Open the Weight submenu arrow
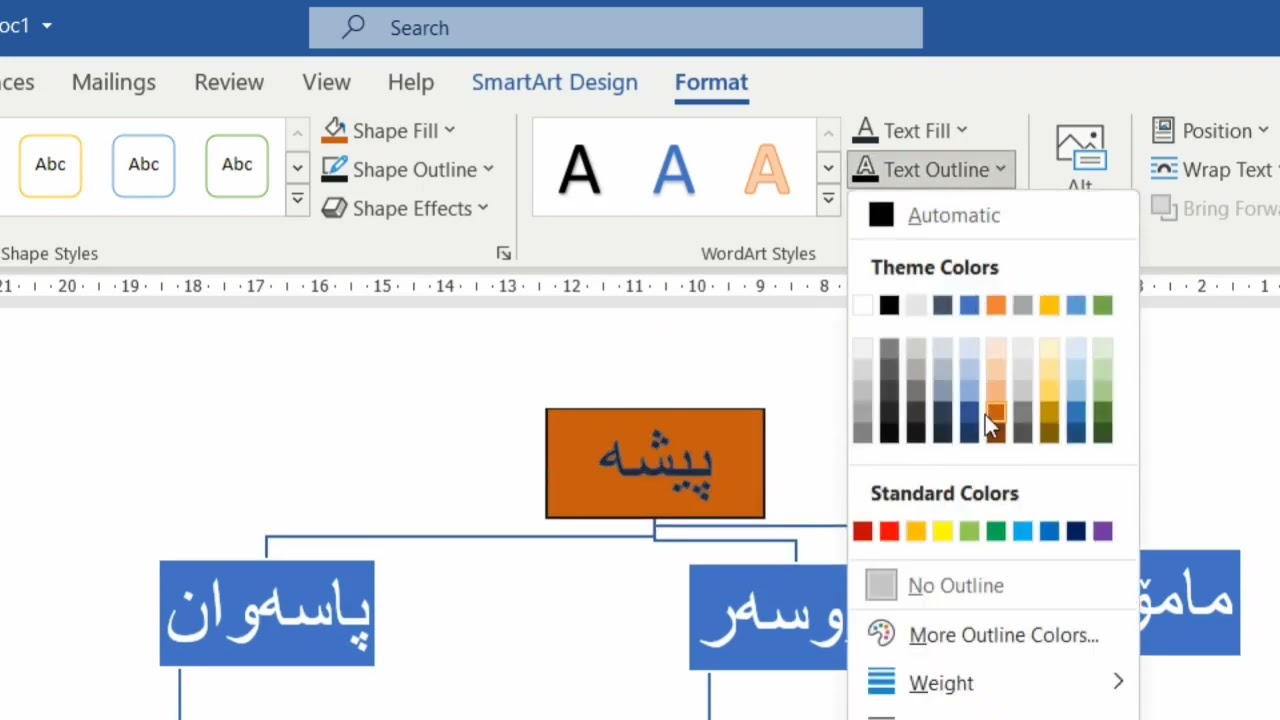The height and width of the screenshot is (720, 1280). [x=1118, y=682]
